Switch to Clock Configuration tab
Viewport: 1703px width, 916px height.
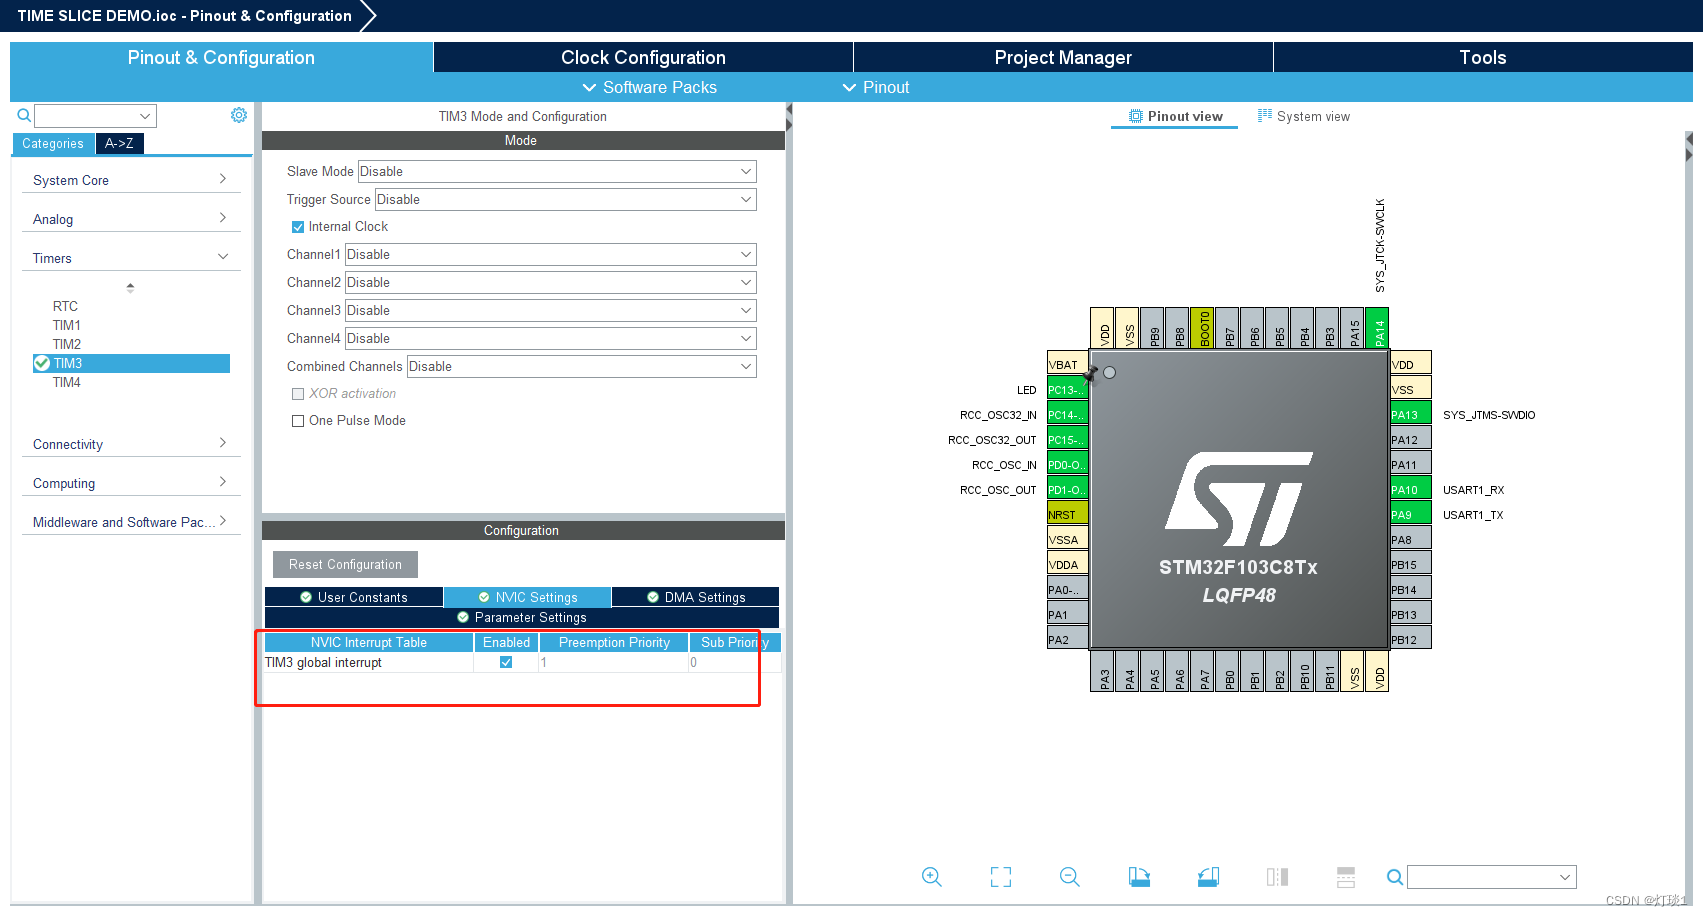643,57
